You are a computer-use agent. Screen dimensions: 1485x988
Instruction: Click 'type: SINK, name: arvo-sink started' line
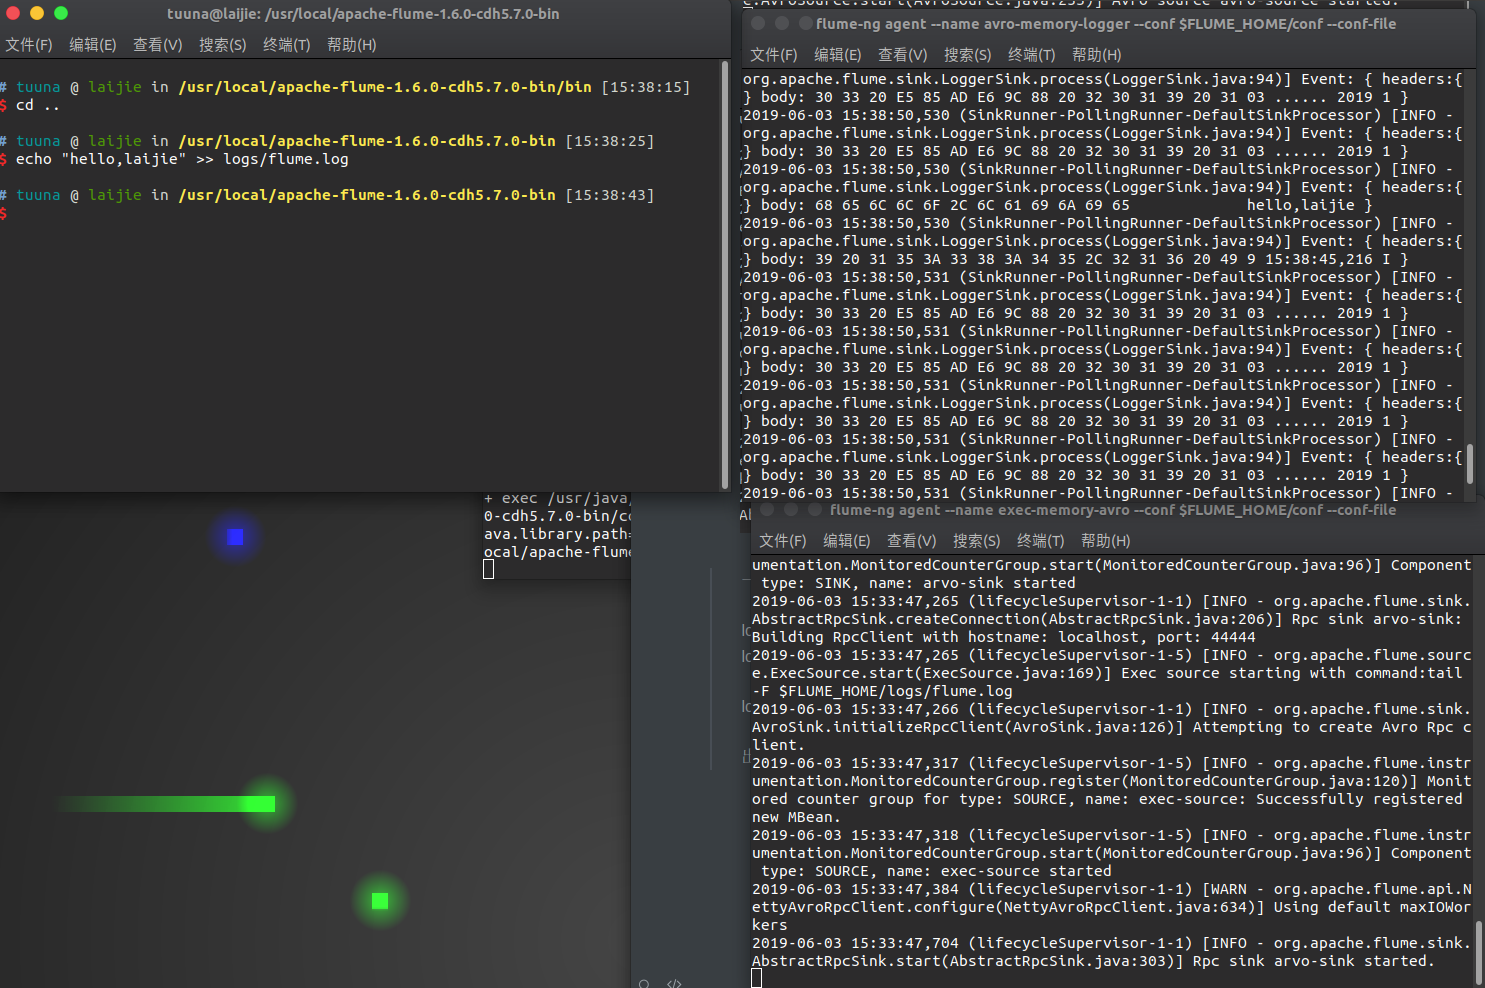918,583
